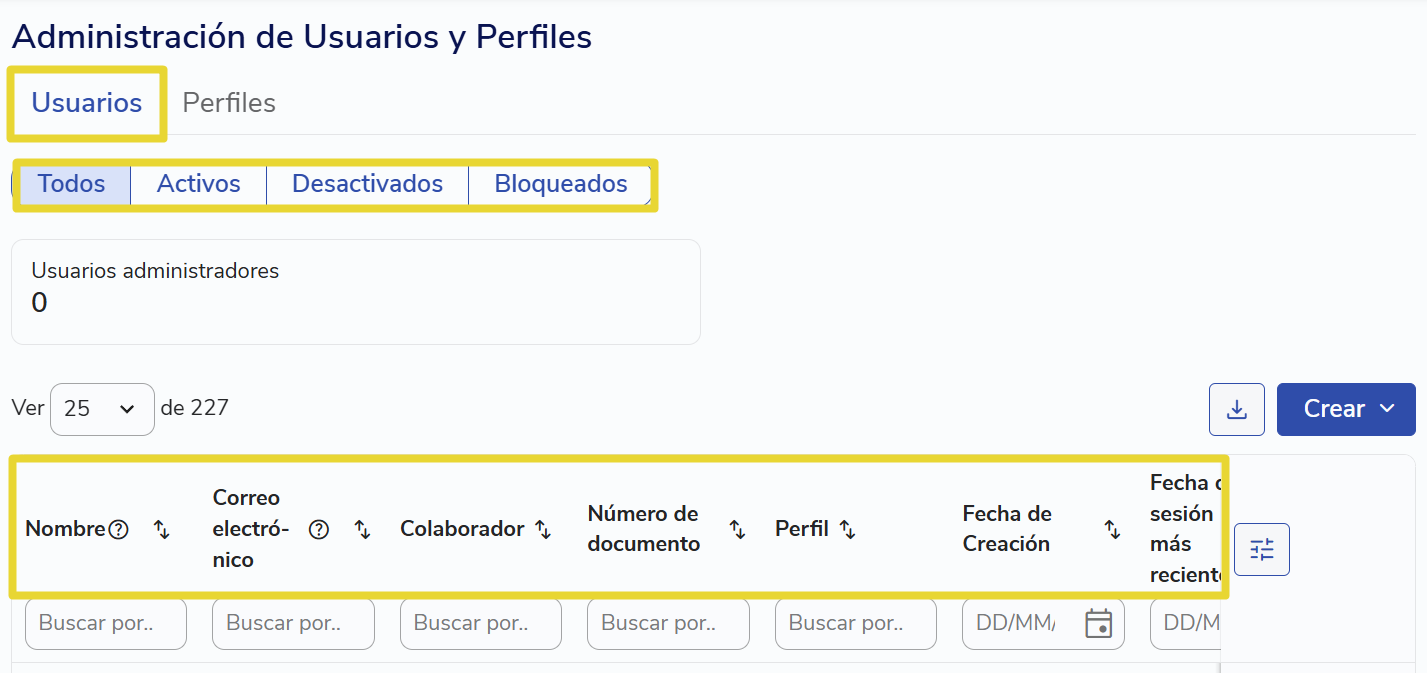Select the Usuarios tab
The width and height of the screenshot is (1427, 673).
coord(87,103)
